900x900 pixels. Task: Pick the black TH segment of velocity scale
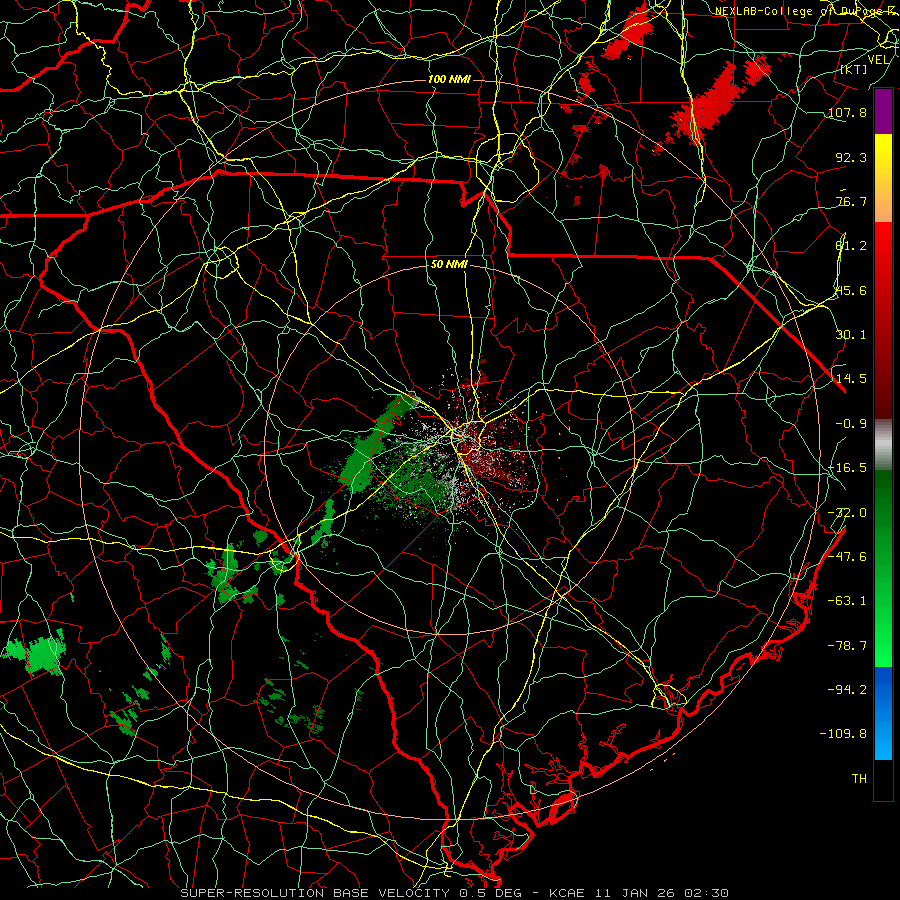883,779
